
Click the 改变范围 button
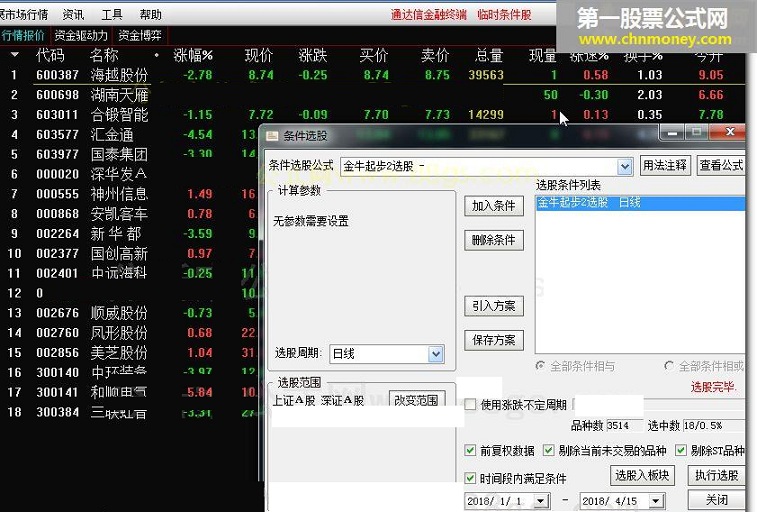pos(416,400)
